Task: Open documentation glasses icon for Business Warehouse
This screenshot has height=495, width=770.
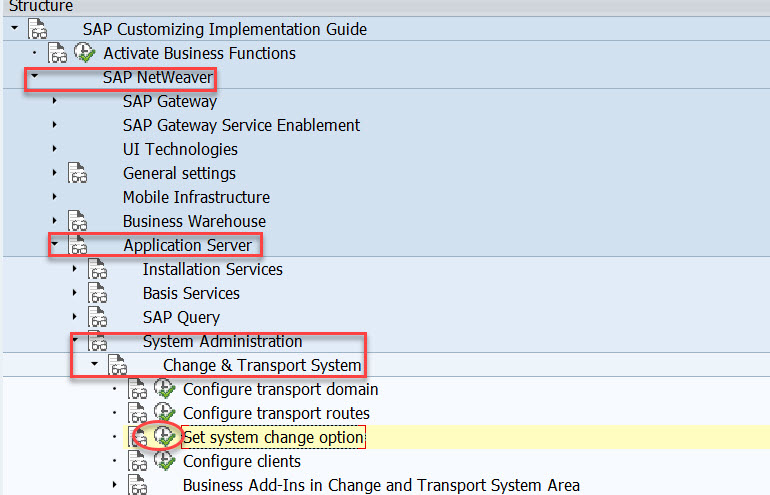Action: (78, 221)
